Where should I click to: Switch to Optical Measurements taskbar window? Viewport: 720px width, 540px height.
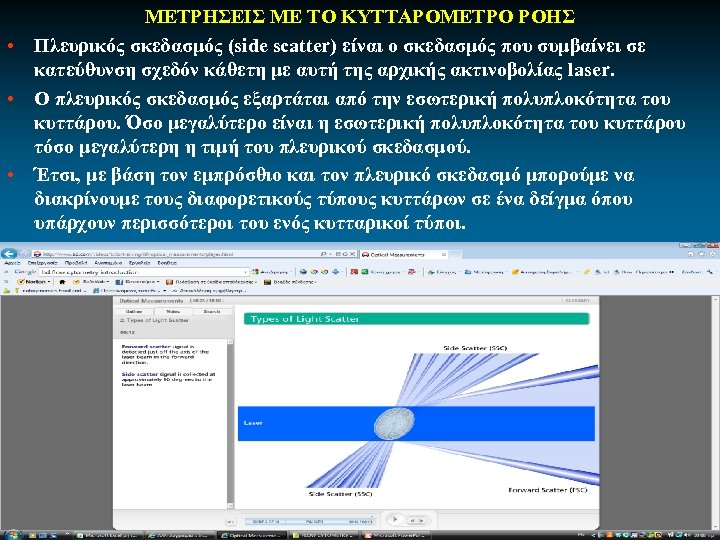(x=253, y=535)
